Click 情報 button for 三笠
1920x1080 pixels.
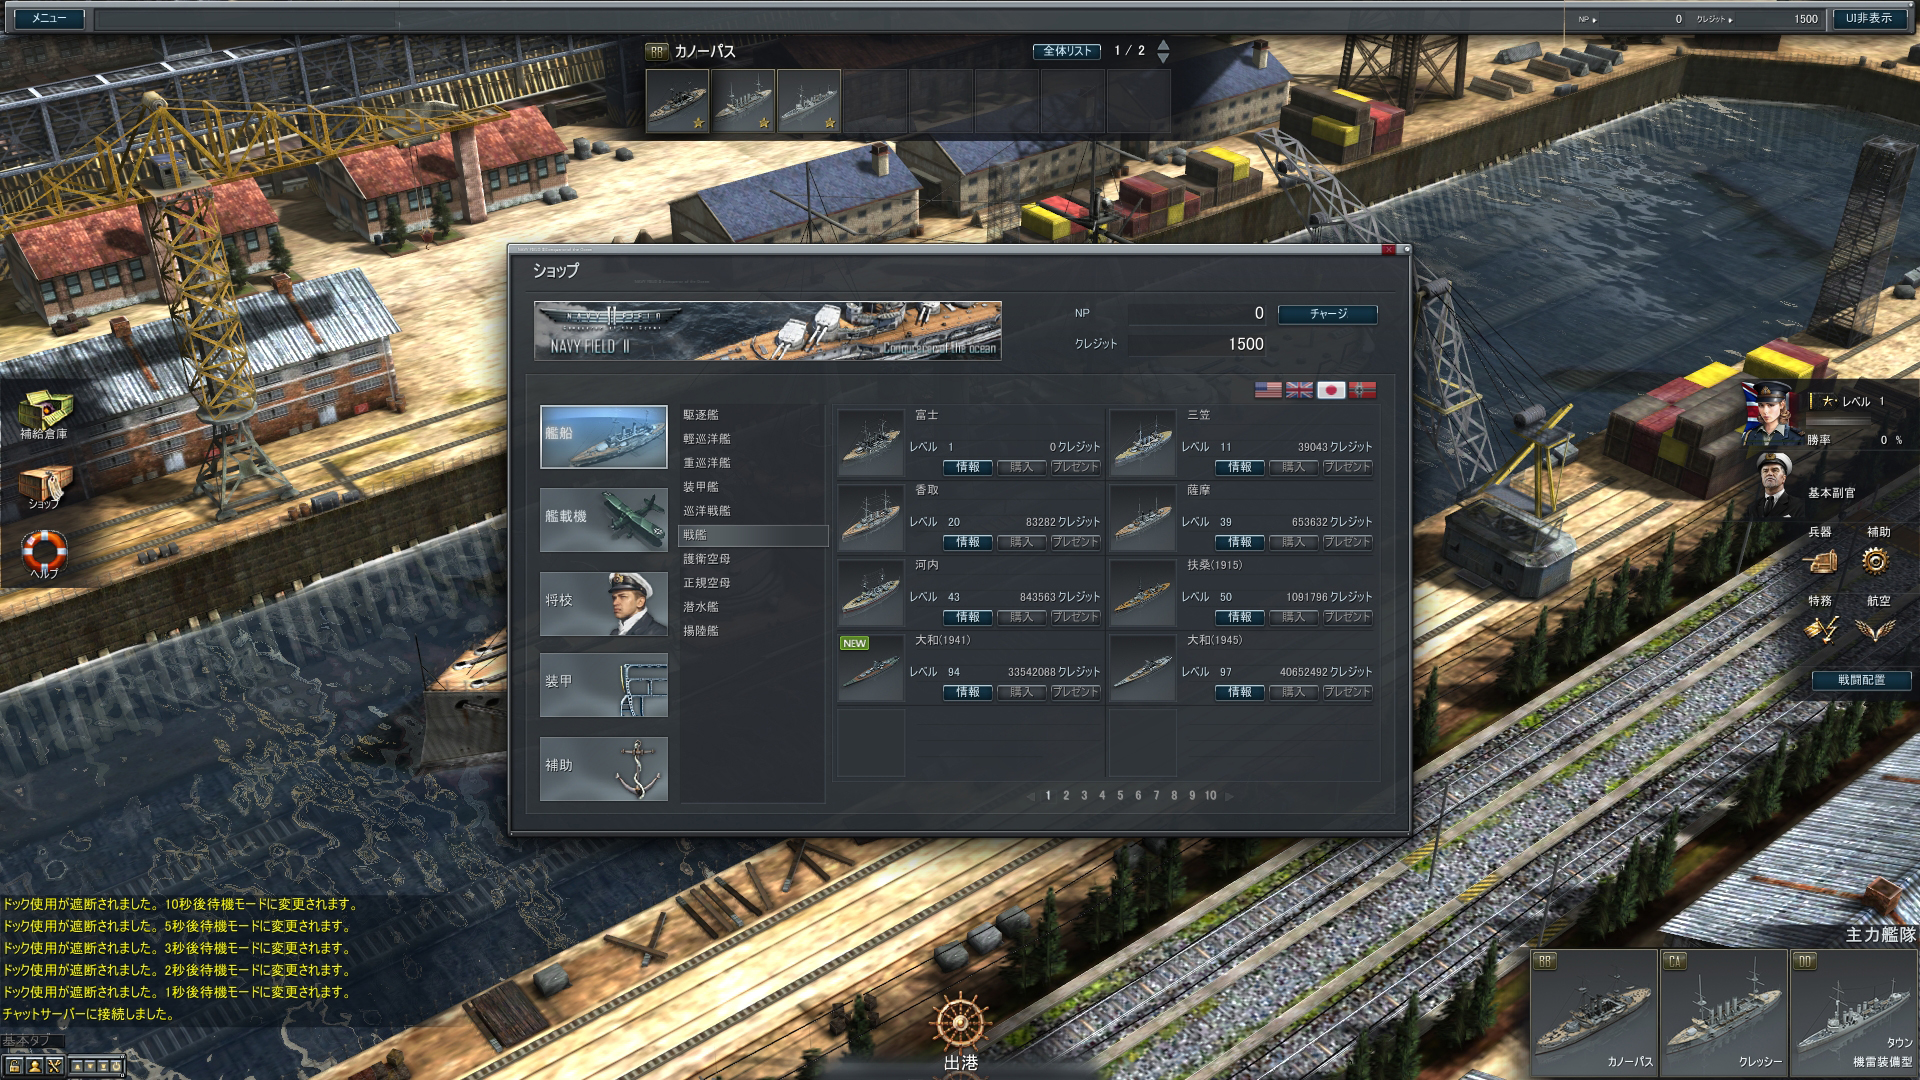[x=1239, y=467]
